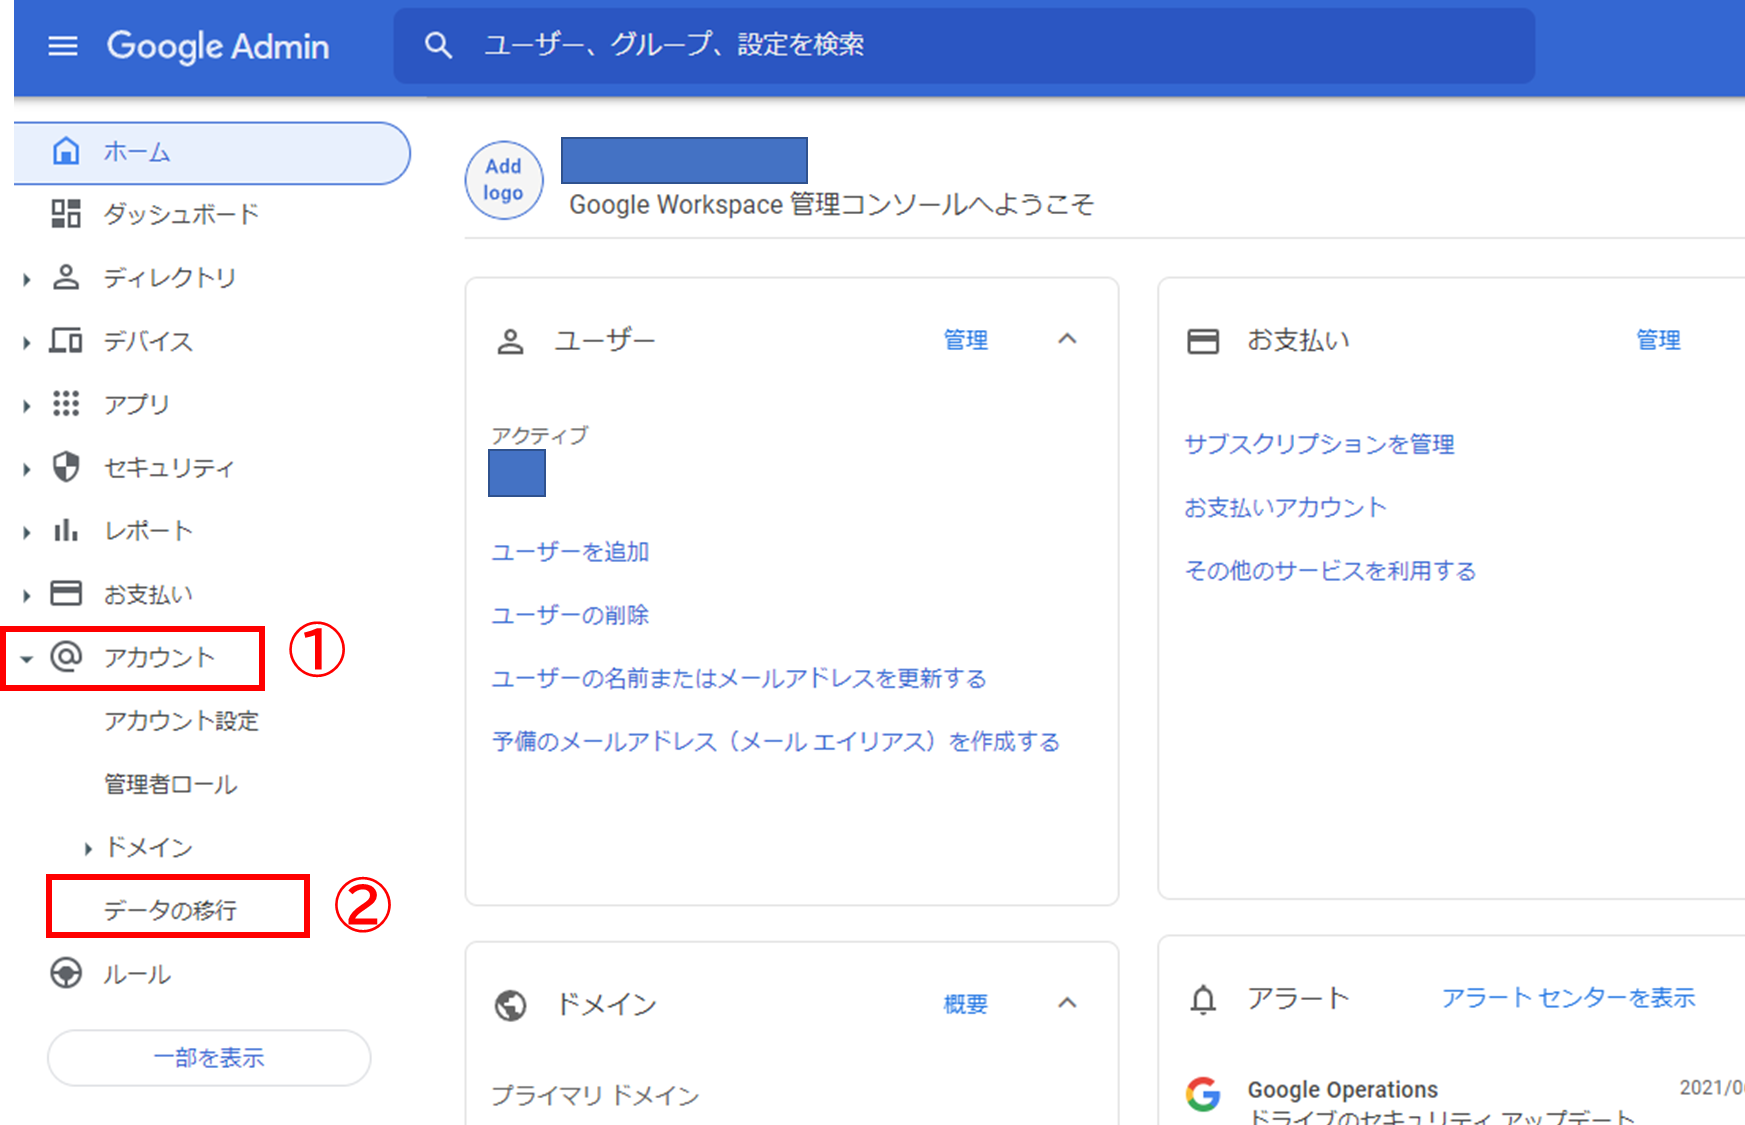Click お支払いアカウント link
Viewport: 1745px width, 1125px height.
click(x=1285, y=508)
